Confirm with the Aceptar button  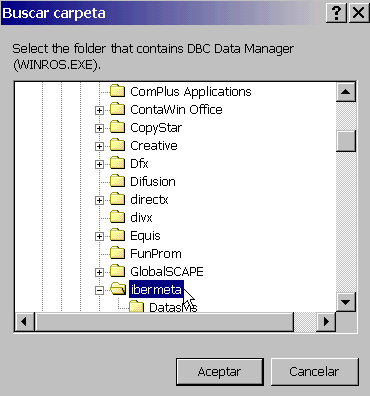click(220, 372)
